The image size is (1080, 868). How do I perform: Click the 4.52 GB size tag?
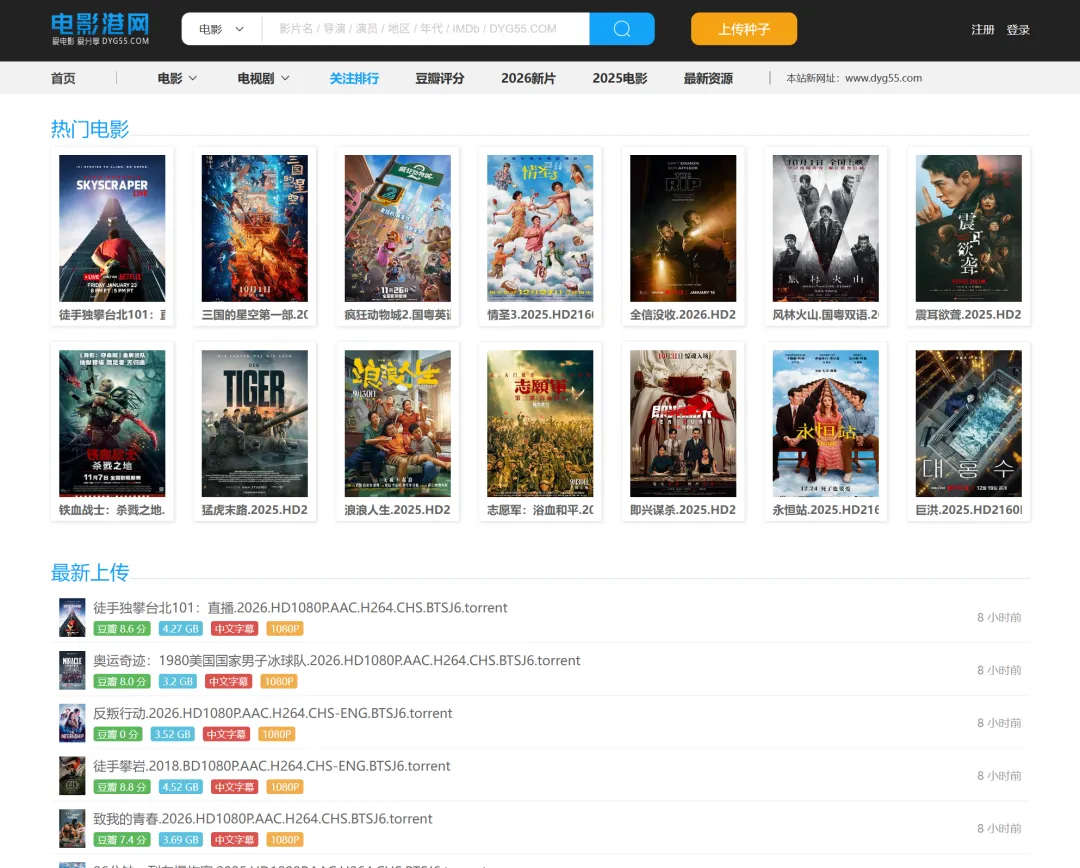(x=180, y=787)
